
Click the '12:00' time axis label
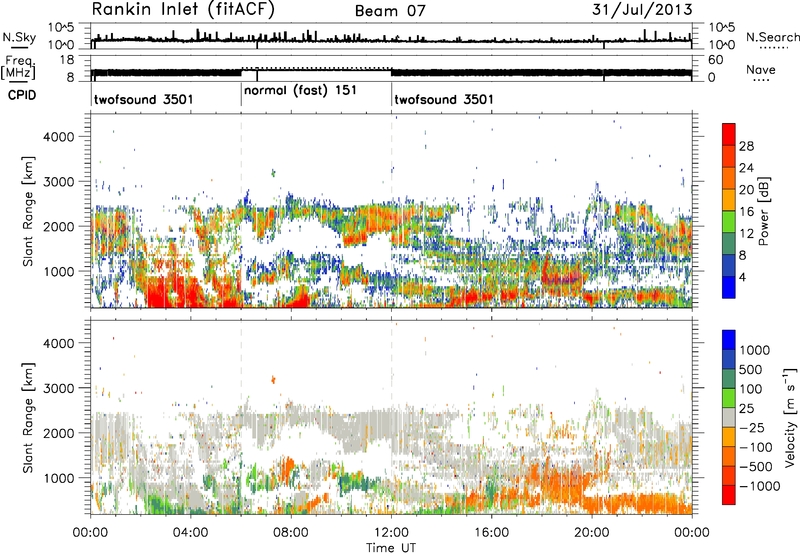[391, 533]
